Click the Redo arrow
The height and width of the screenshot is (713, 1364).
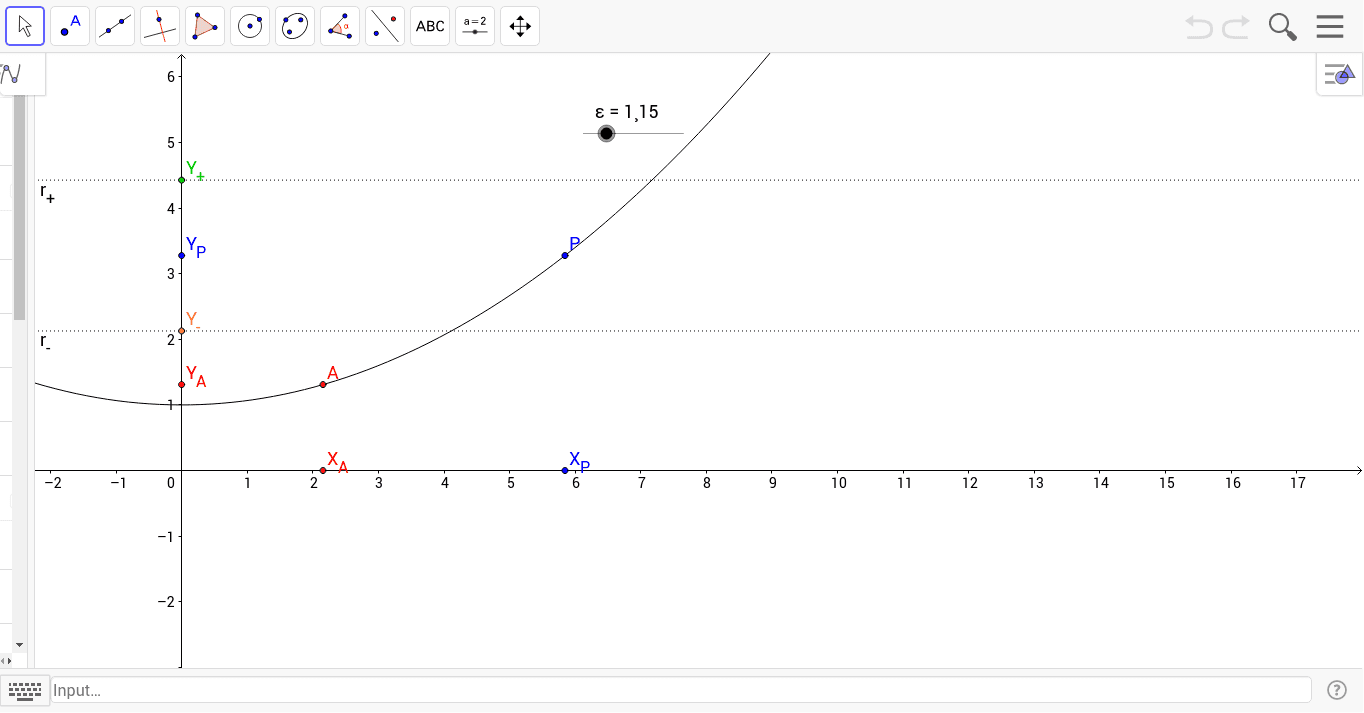tap(1236, 27)
